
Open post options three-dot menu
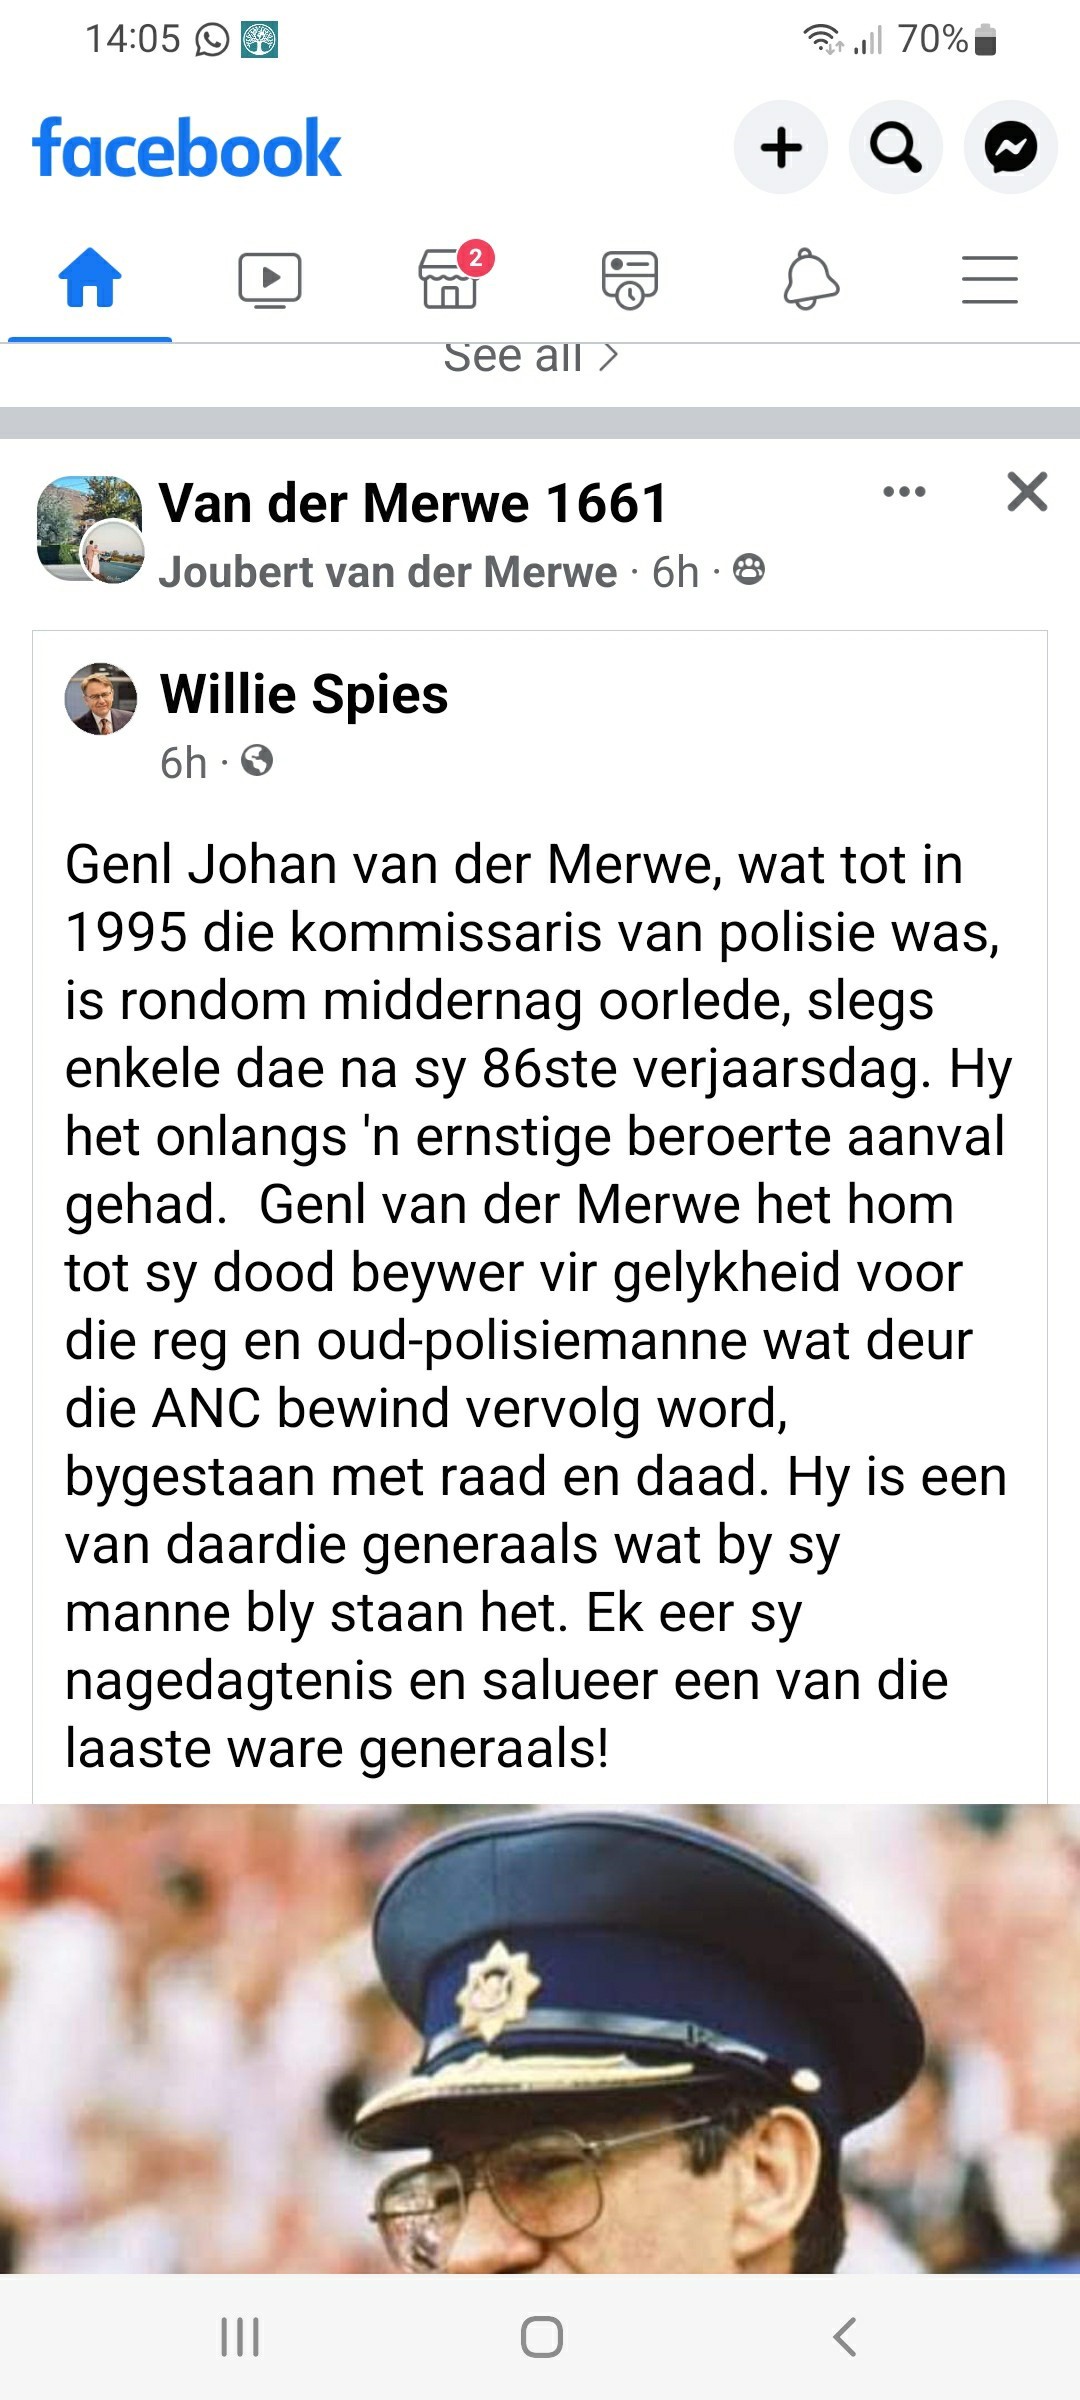point(904,492)
